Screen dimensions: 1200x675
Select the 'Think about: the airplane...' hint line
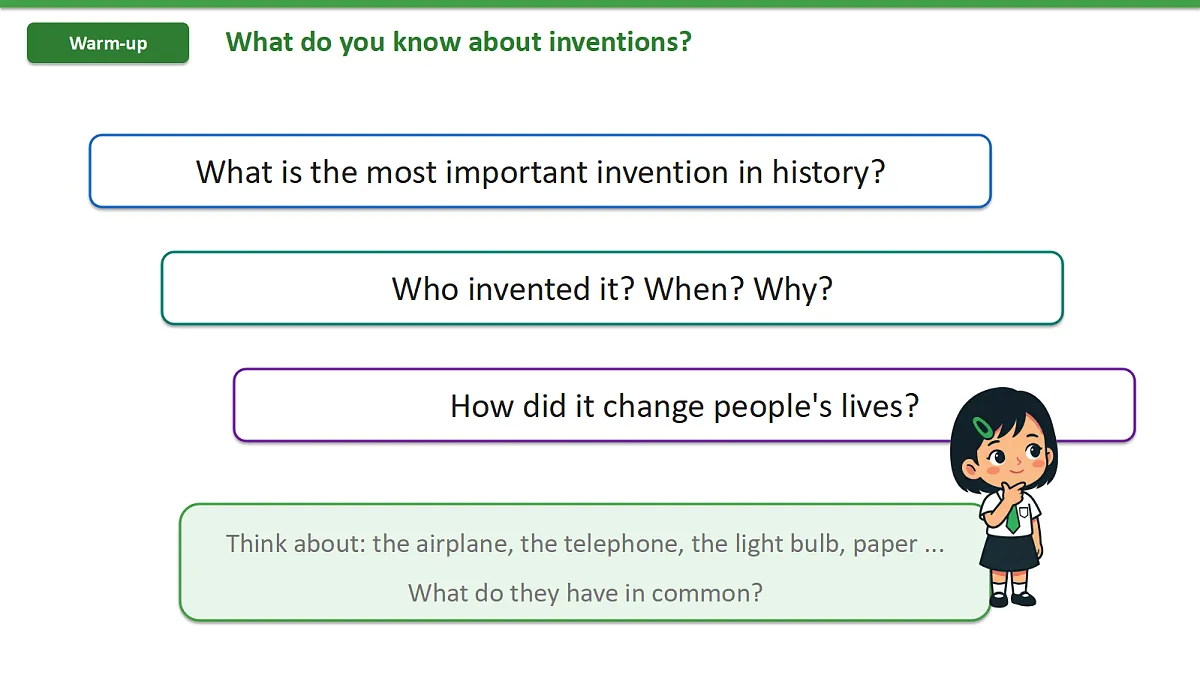(585, 544)
